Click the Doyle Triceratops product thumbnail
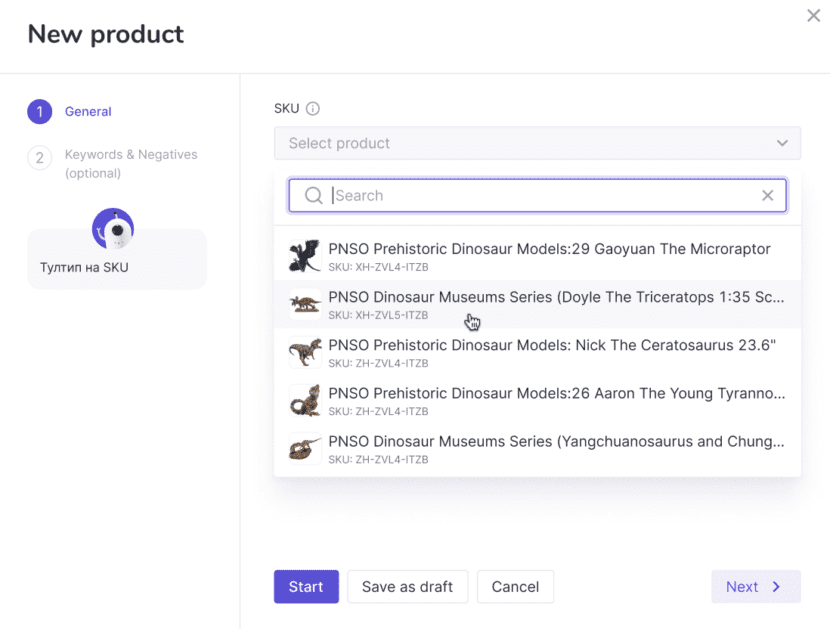830x629 pixels. [x=305, y=304]
